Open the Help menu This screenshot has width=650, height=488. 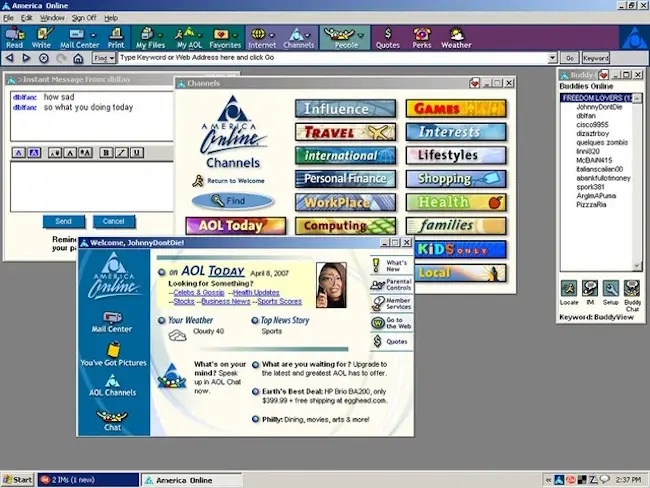click(x=111, y=18)
